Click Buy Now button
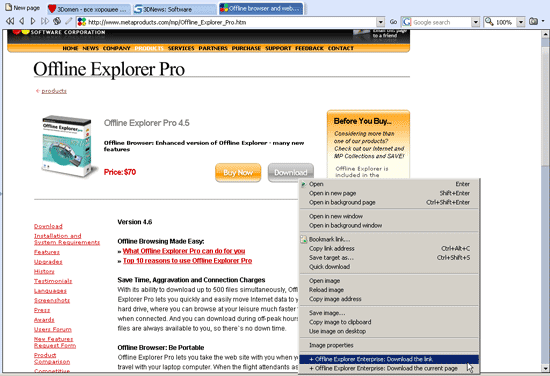Screen dimensions: 550x376 pos(238,173)
